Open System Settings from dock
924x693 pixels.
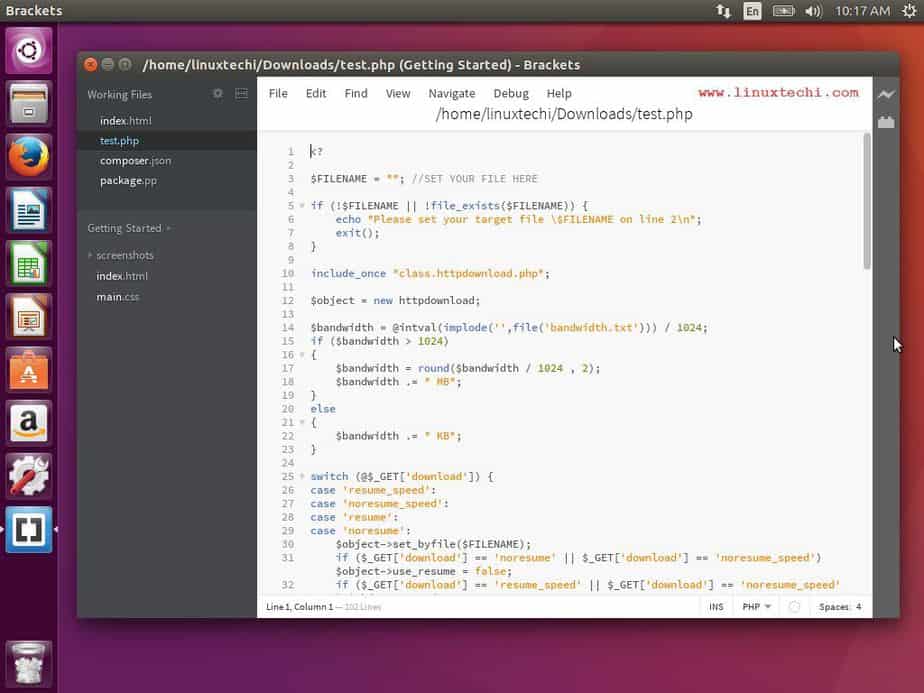[28, 476]
